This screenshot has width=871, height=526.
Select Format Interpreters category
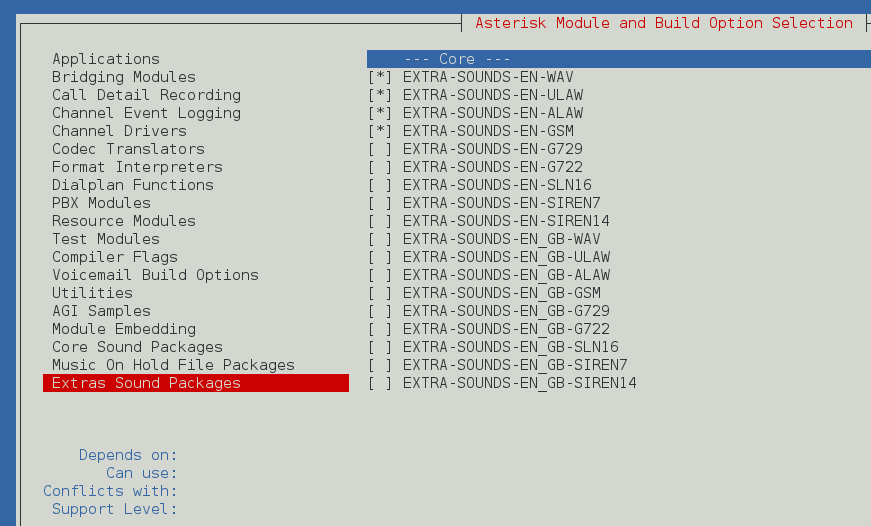137,167
